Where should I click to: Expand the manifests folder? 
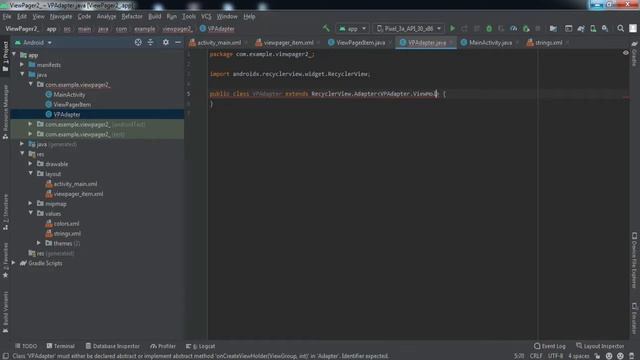pos(22,64)
